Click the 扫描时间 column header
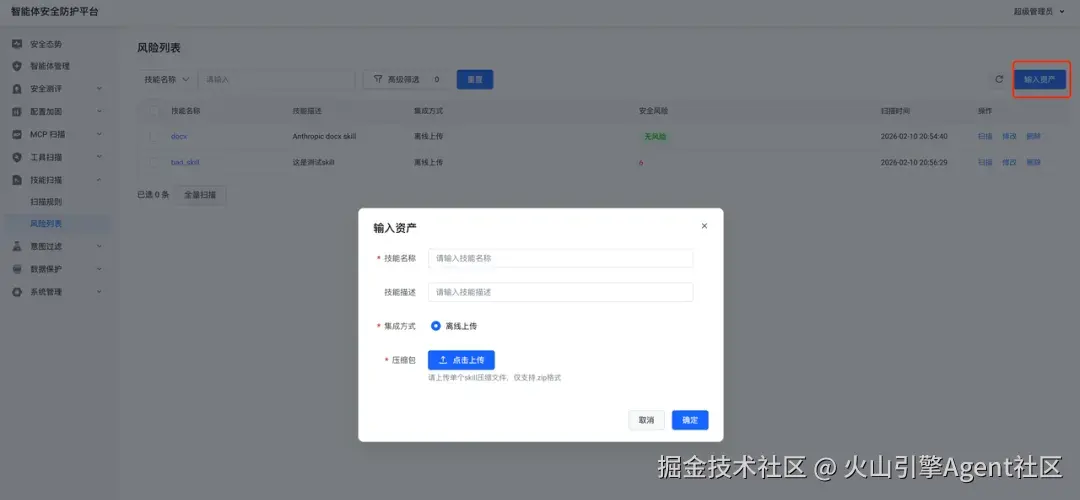Viewport: 1080px width, 500px height. tap(895, 110)
